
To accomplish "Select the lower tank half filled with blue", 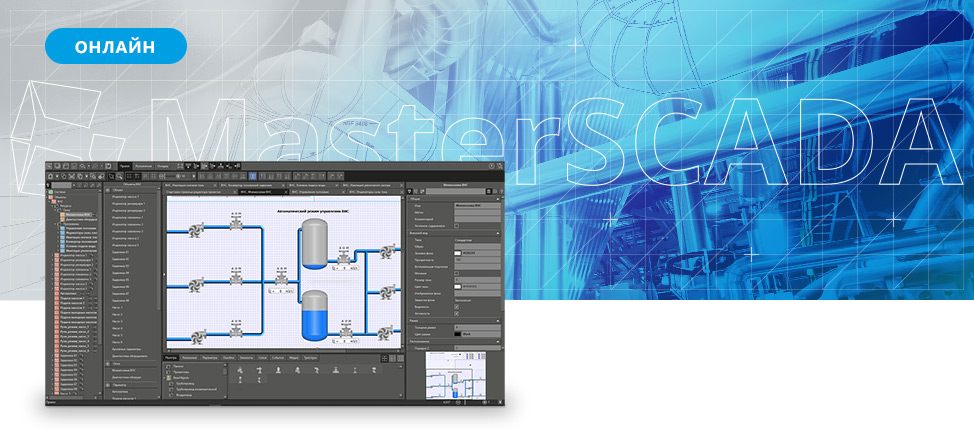I will tap(314, 316).
